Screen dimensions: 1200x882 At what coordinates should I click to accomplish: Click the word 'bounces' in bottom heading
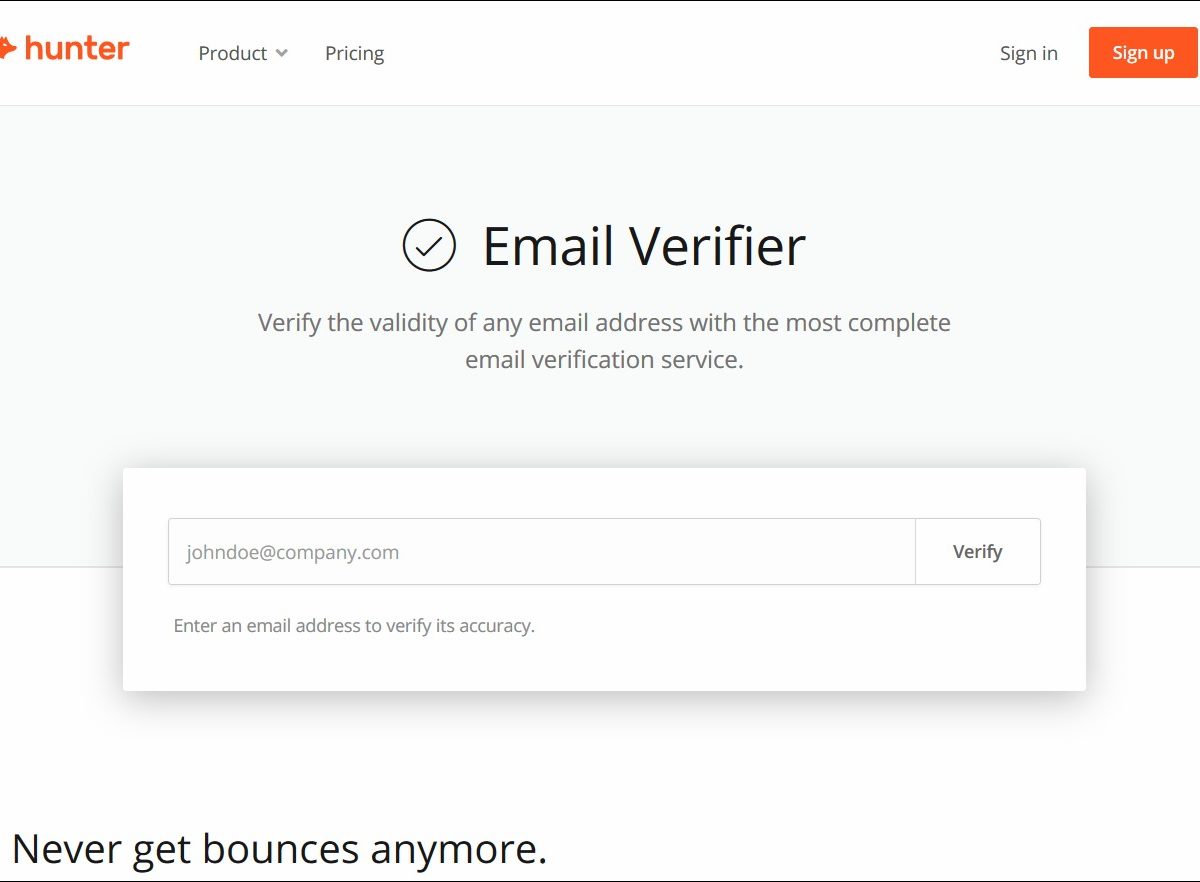(280, 849)
